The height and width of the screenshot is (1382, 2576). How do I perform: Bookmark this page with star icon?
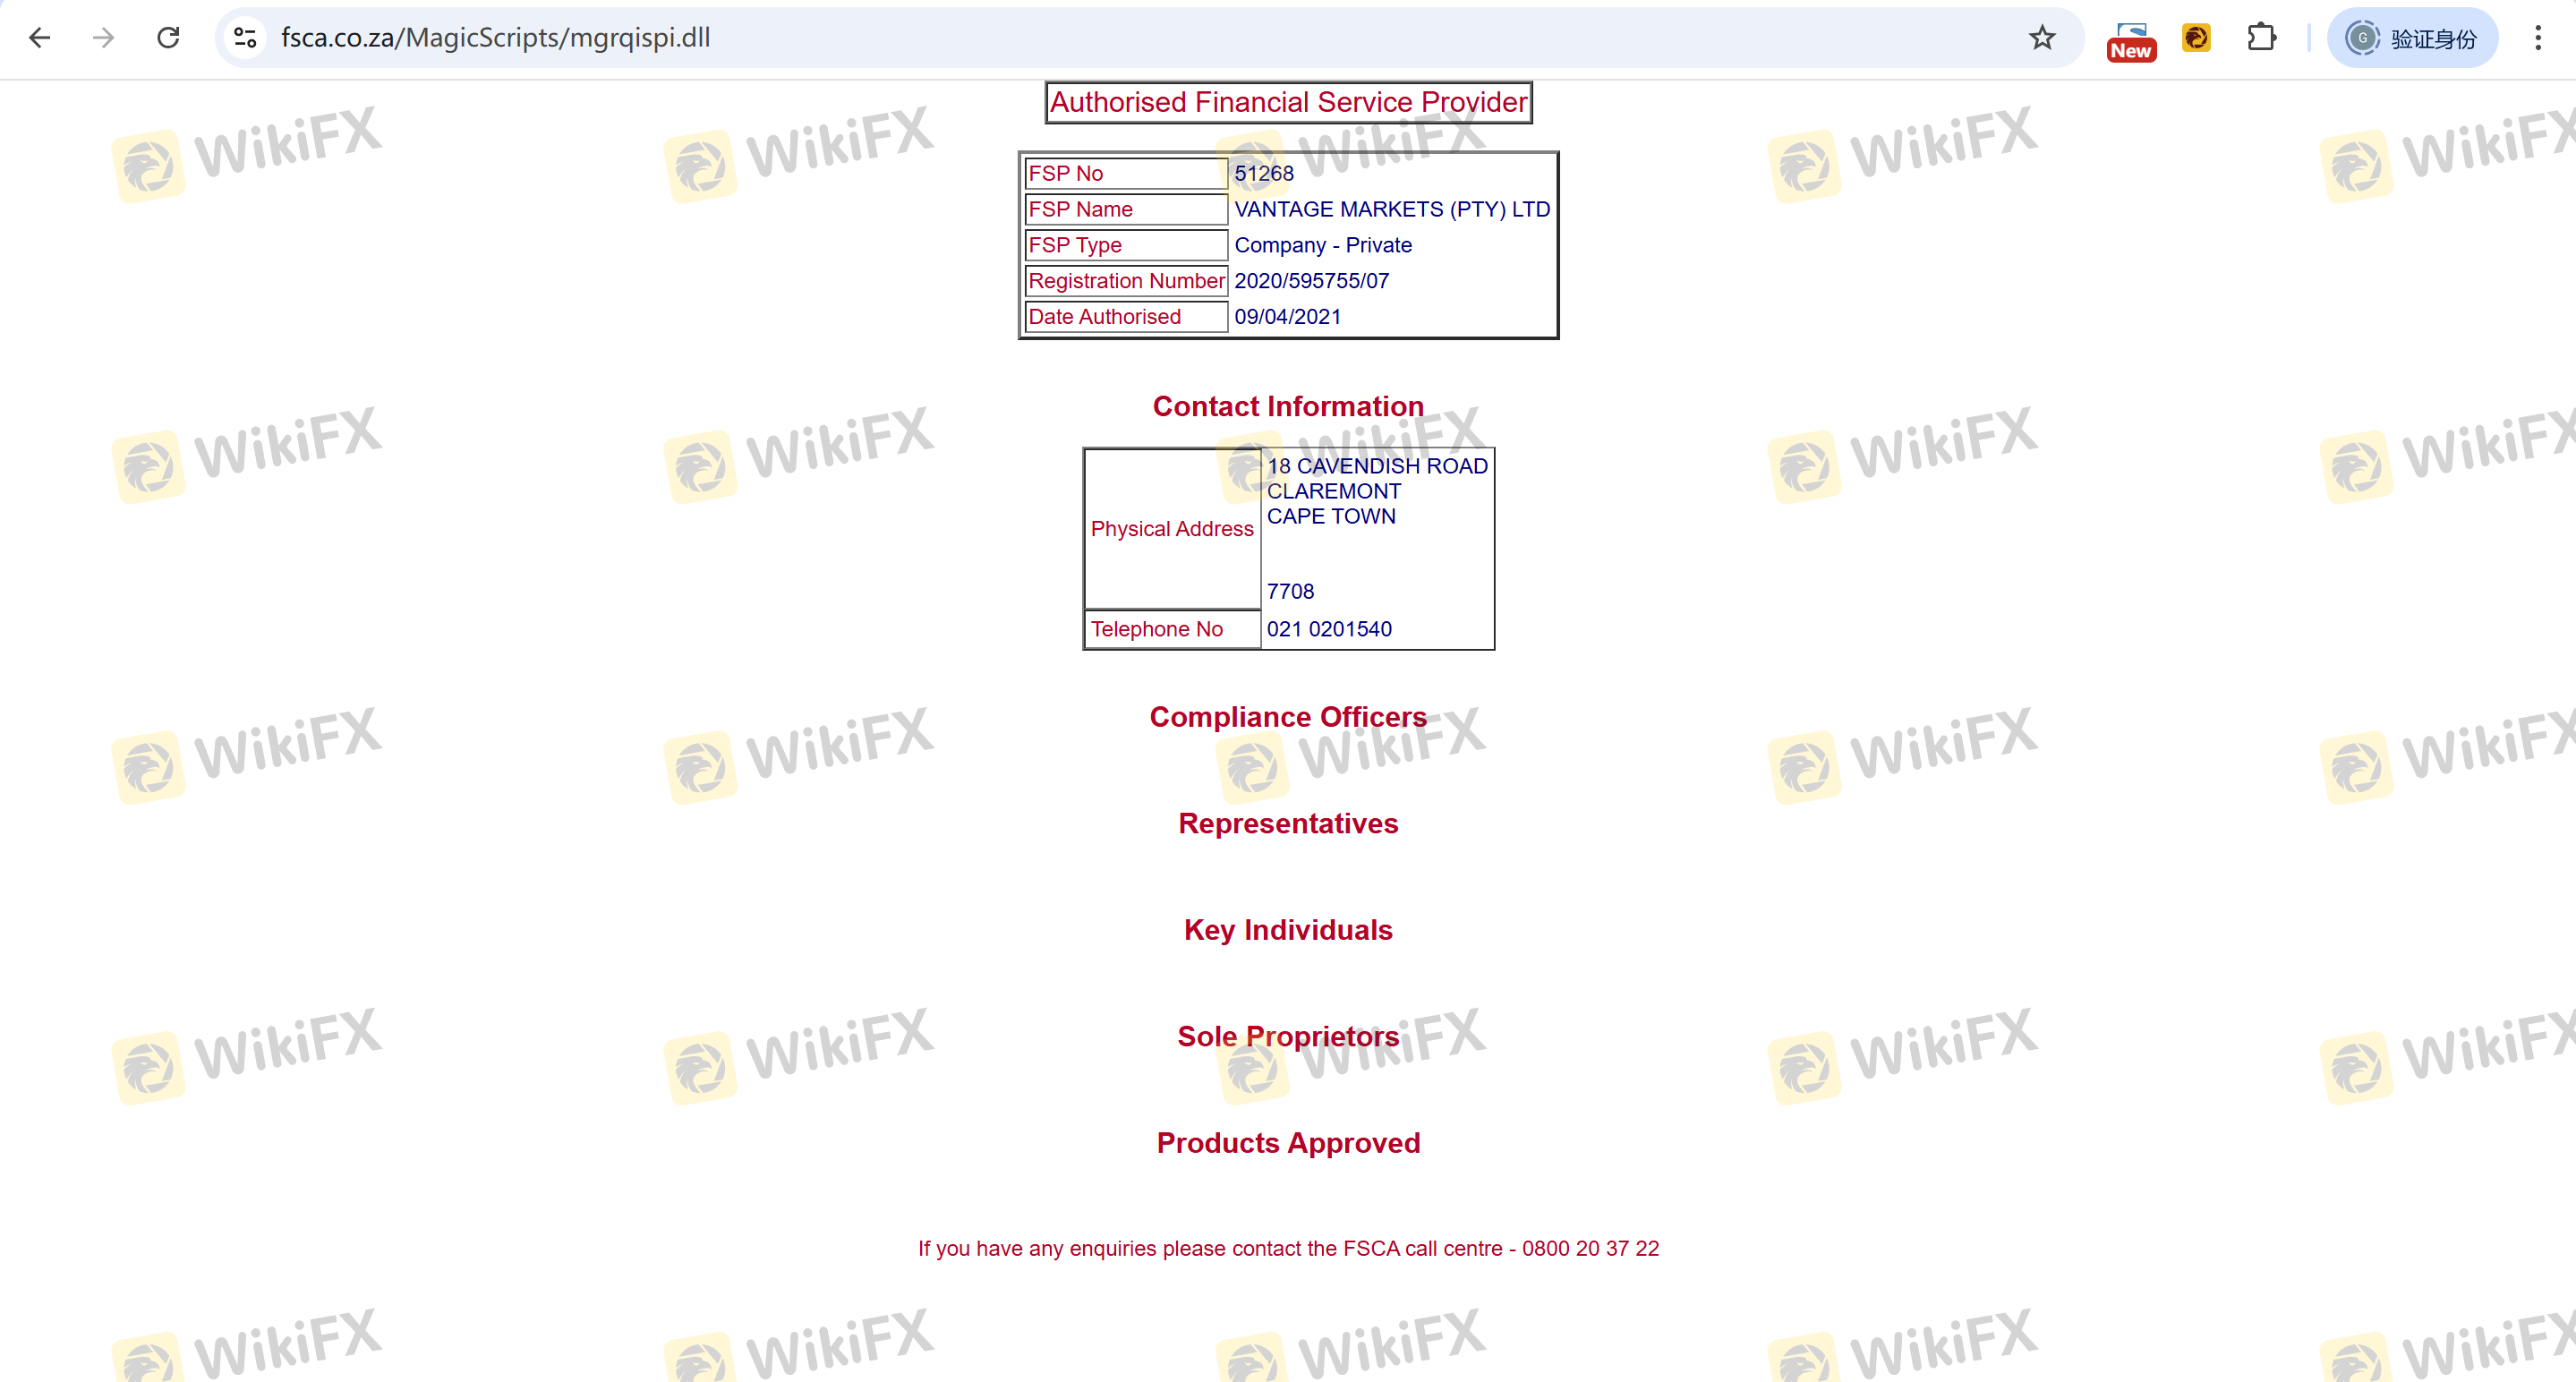point(2041,38)
